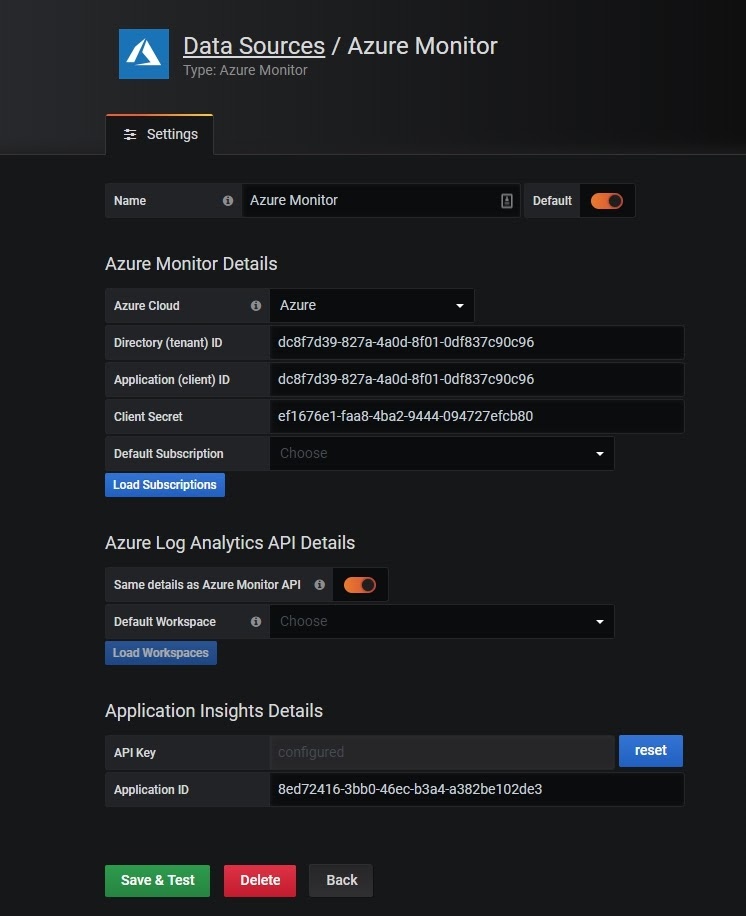Click the Application ID input field

tap(477, 789)
